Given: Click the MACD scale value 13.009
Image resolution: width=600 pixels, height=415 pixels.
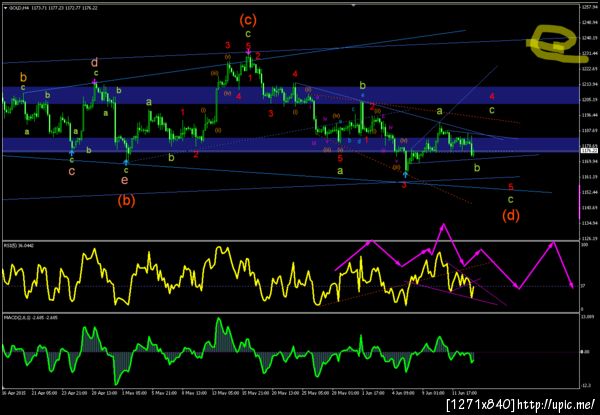Looking at the screenshot, I should [588, 317].
